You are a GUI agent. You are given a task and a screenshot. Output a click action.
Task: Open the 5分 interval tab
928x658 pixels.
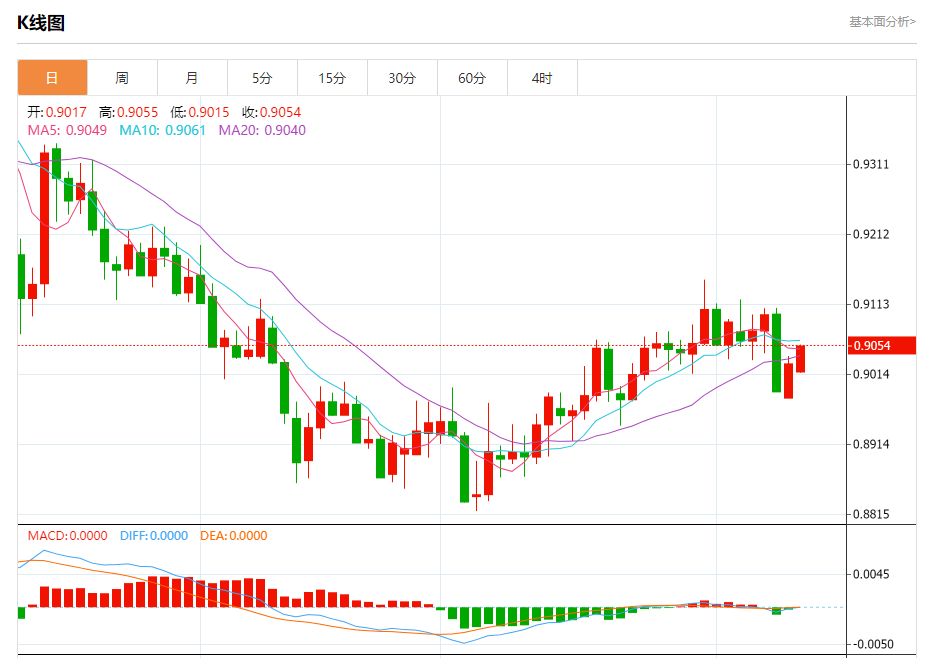262,78
